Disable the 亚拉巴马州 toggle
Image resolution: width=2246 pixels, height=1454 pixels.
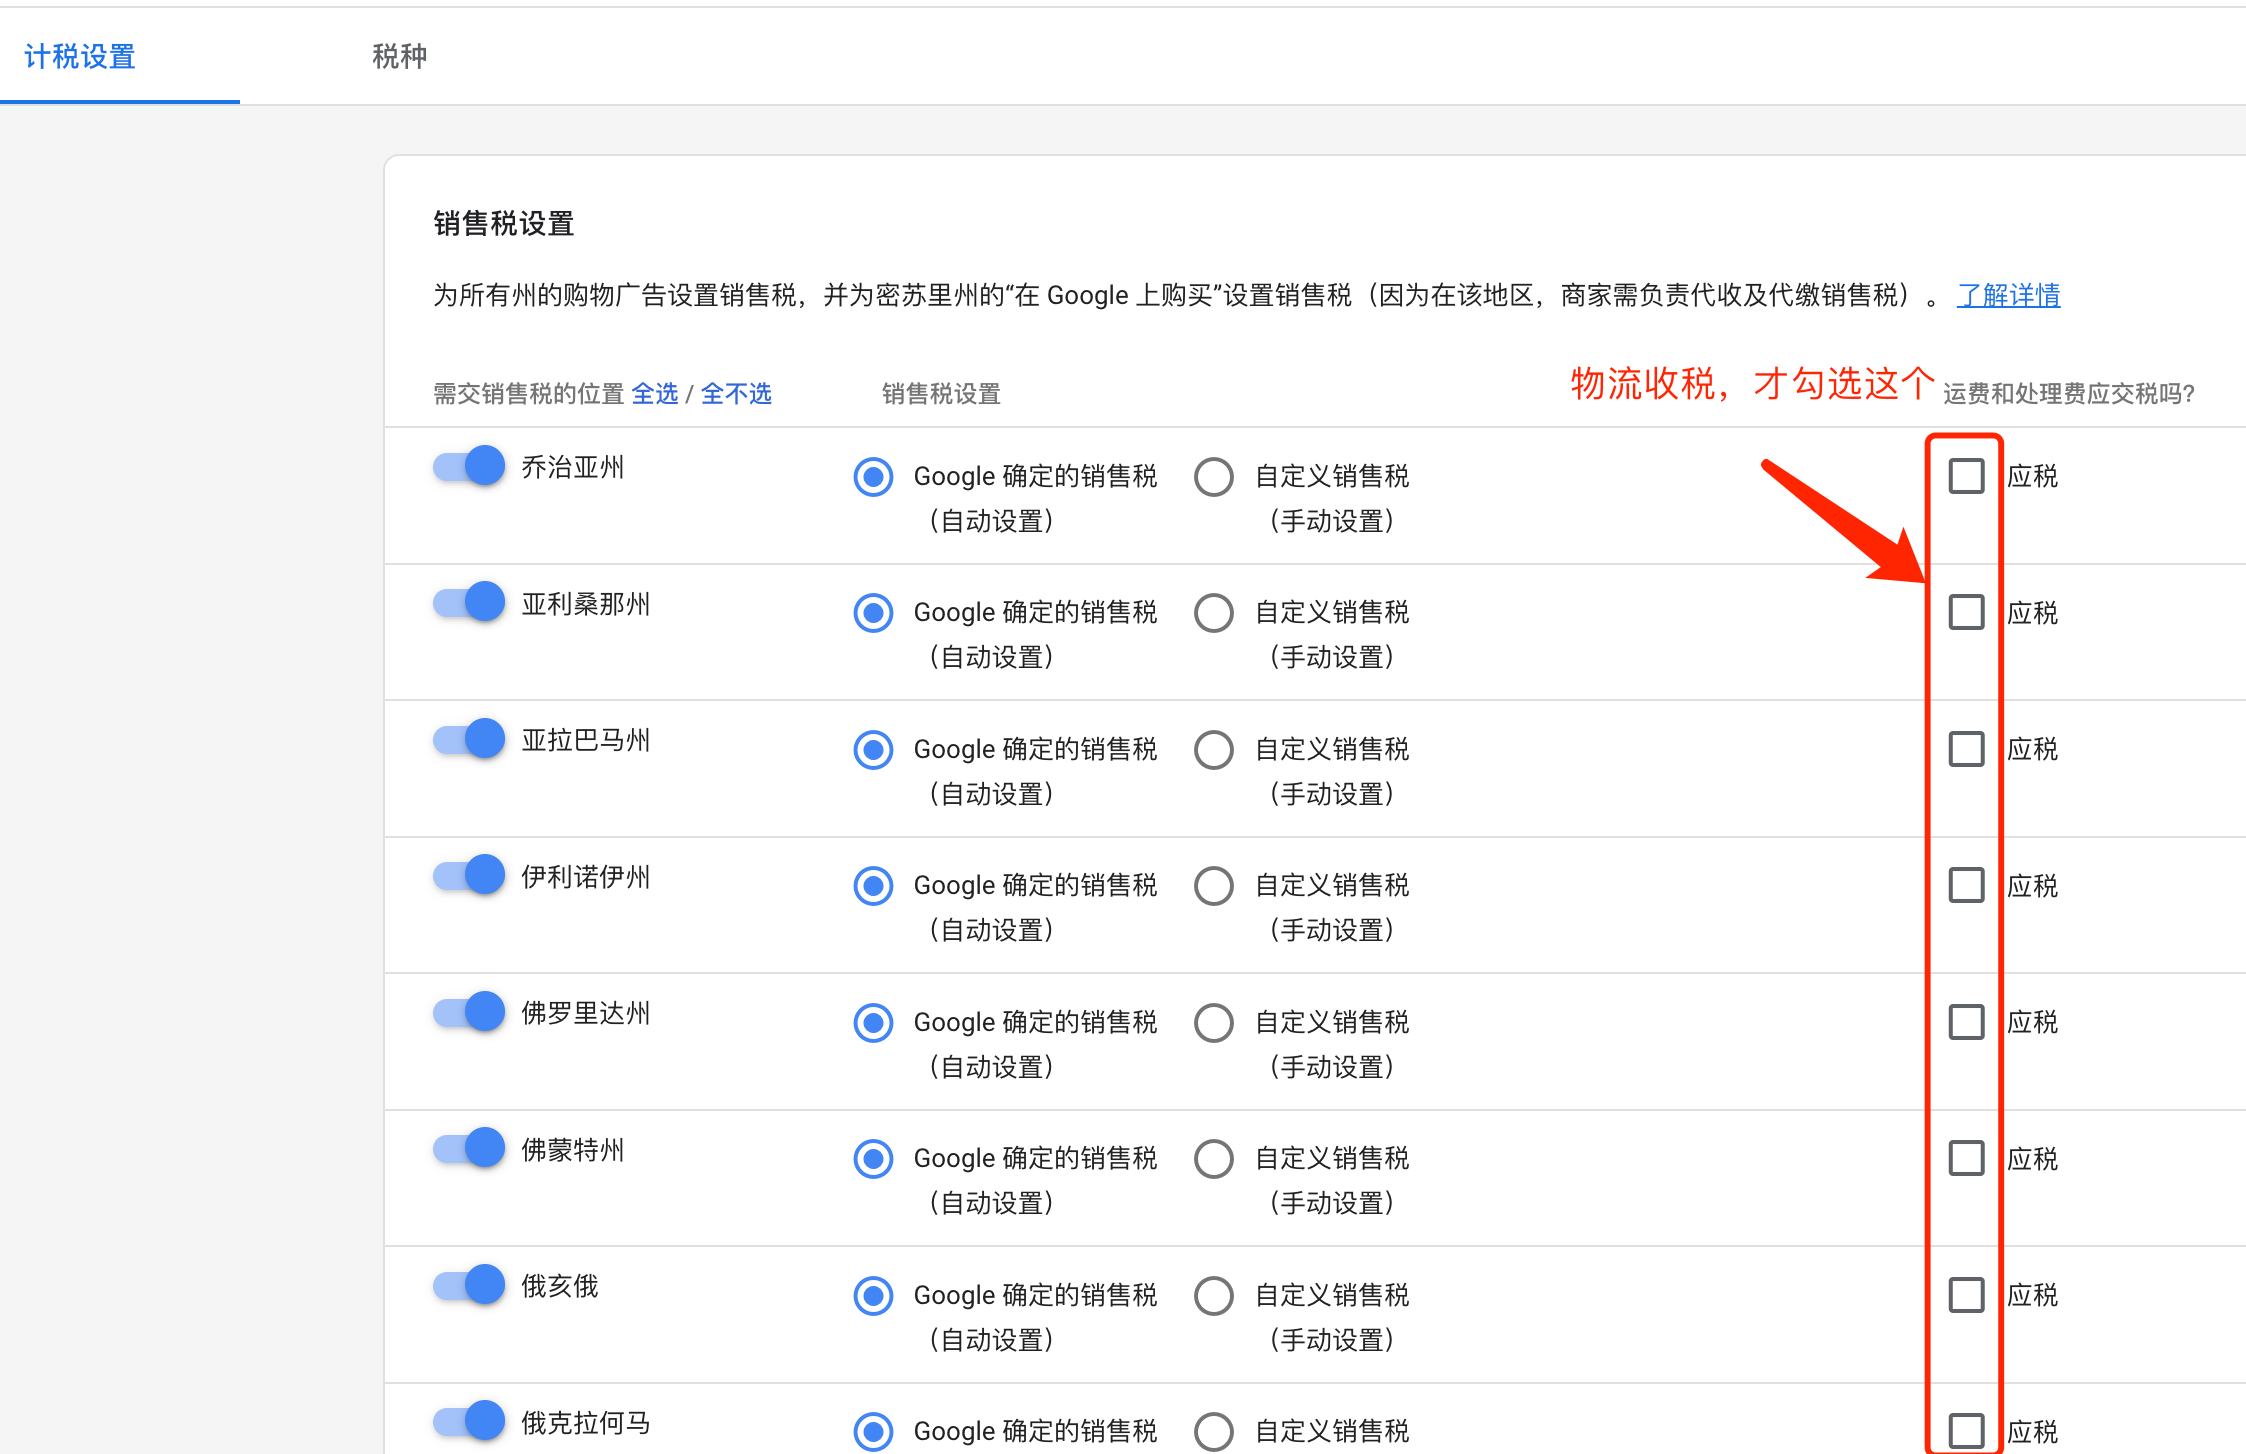(x=468, y=738)
